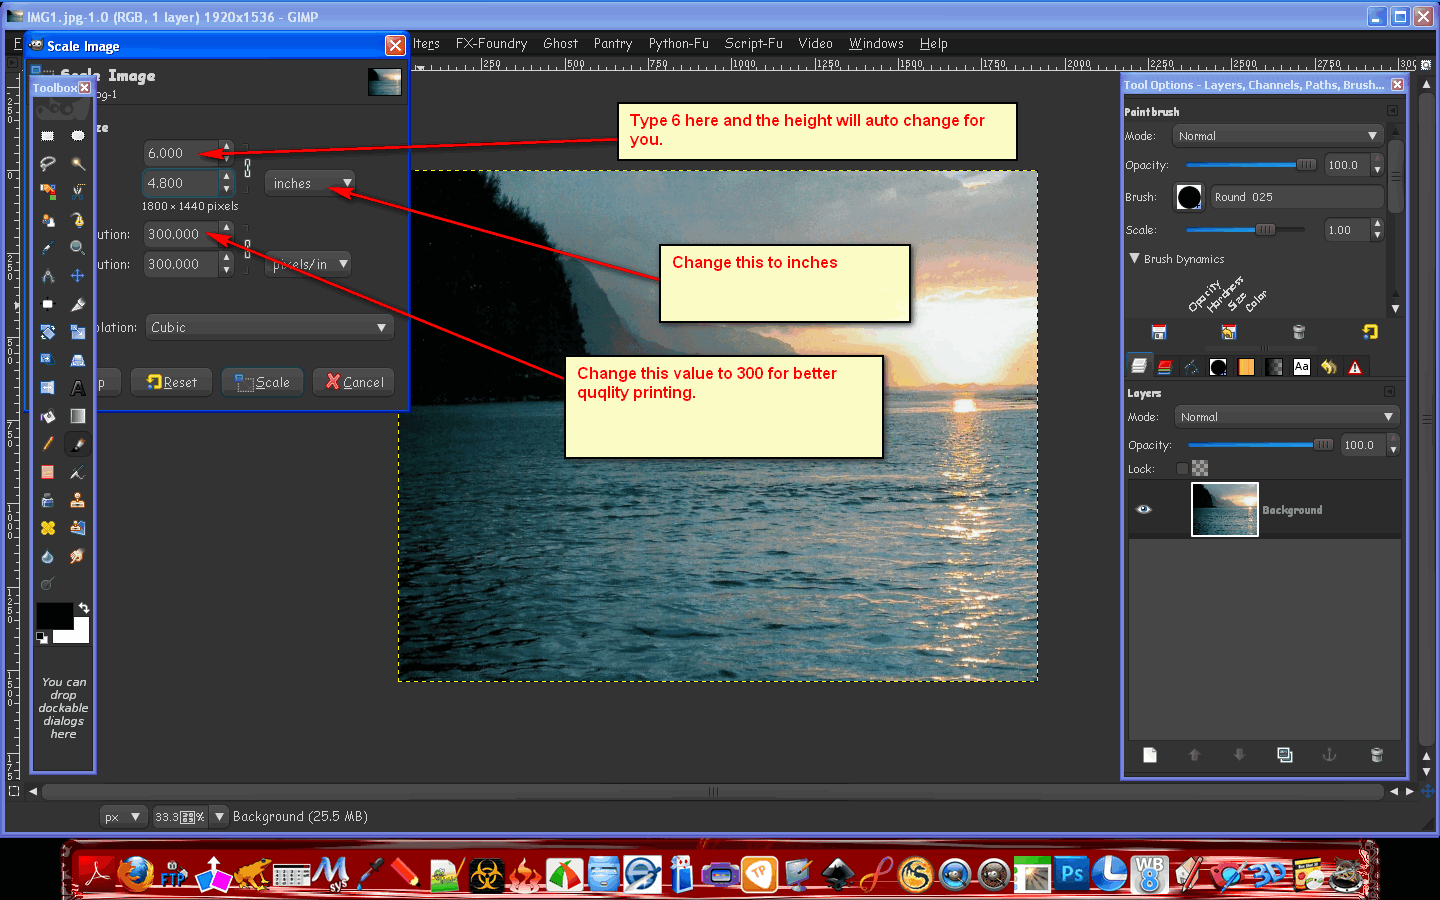
Task: Toggle the width/height chain link
Action: click(x=248, y=167)
